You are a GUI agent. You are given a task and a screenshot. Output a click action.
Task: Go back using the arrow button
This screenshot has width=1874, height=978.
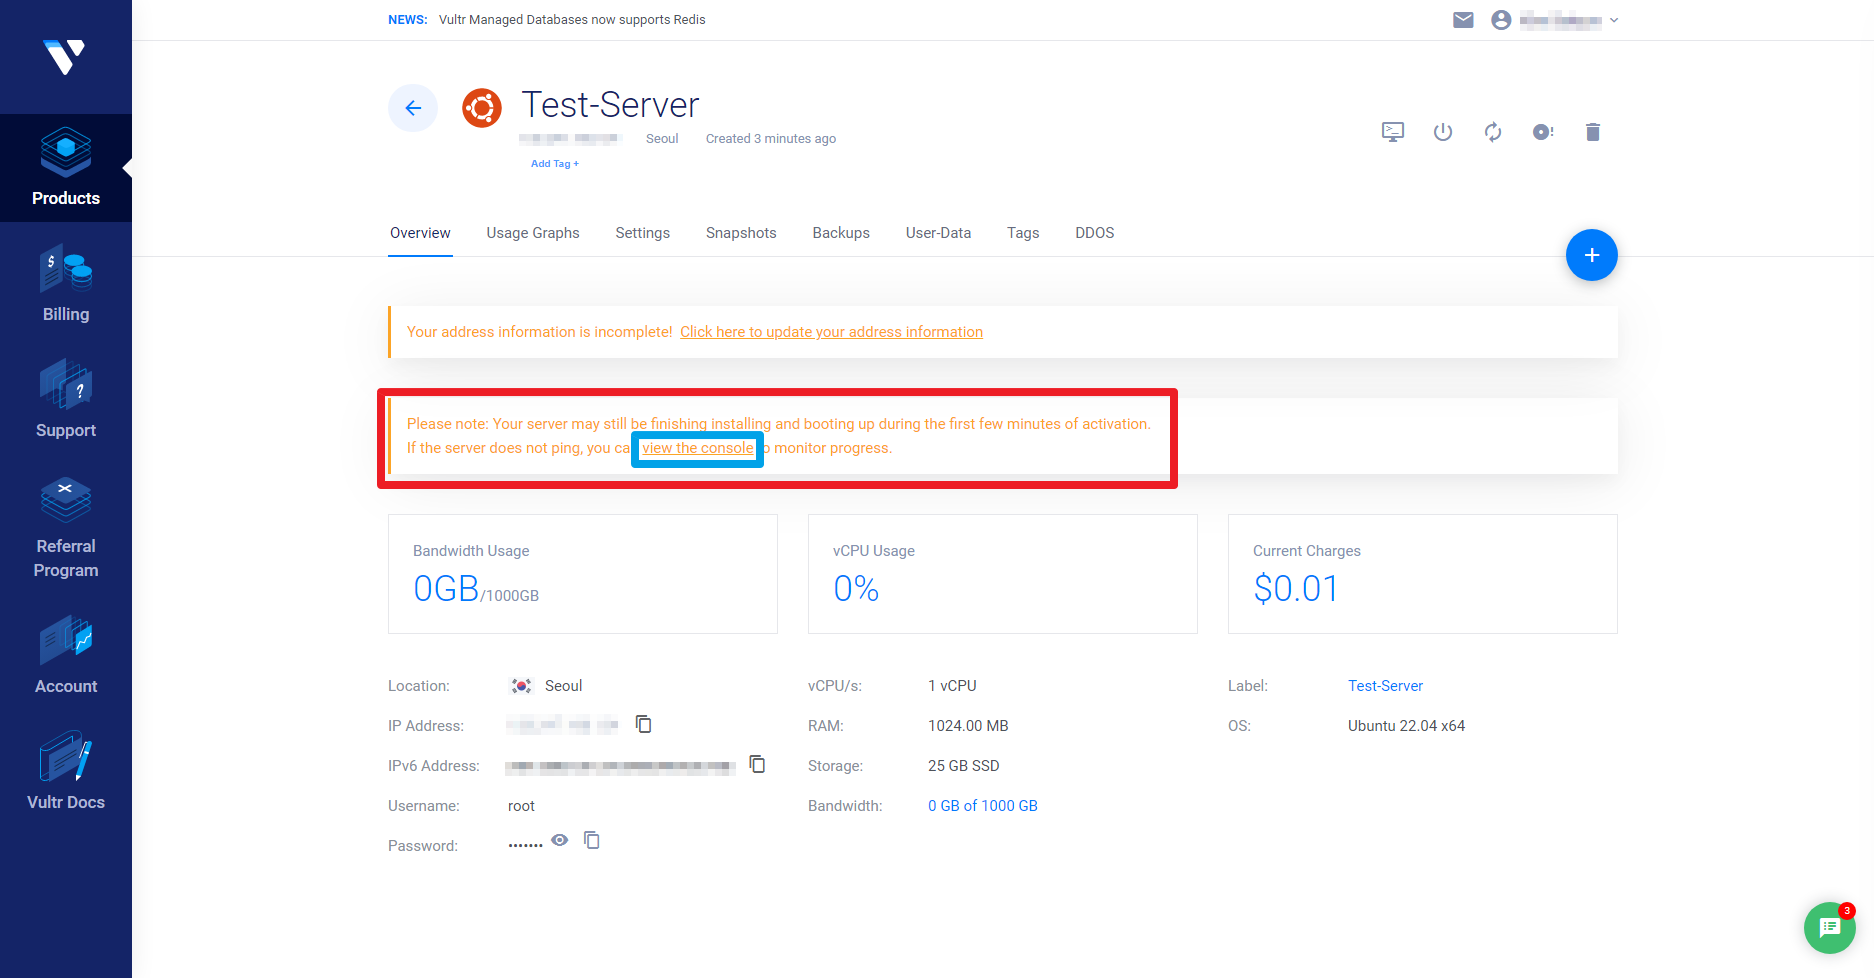413,108
